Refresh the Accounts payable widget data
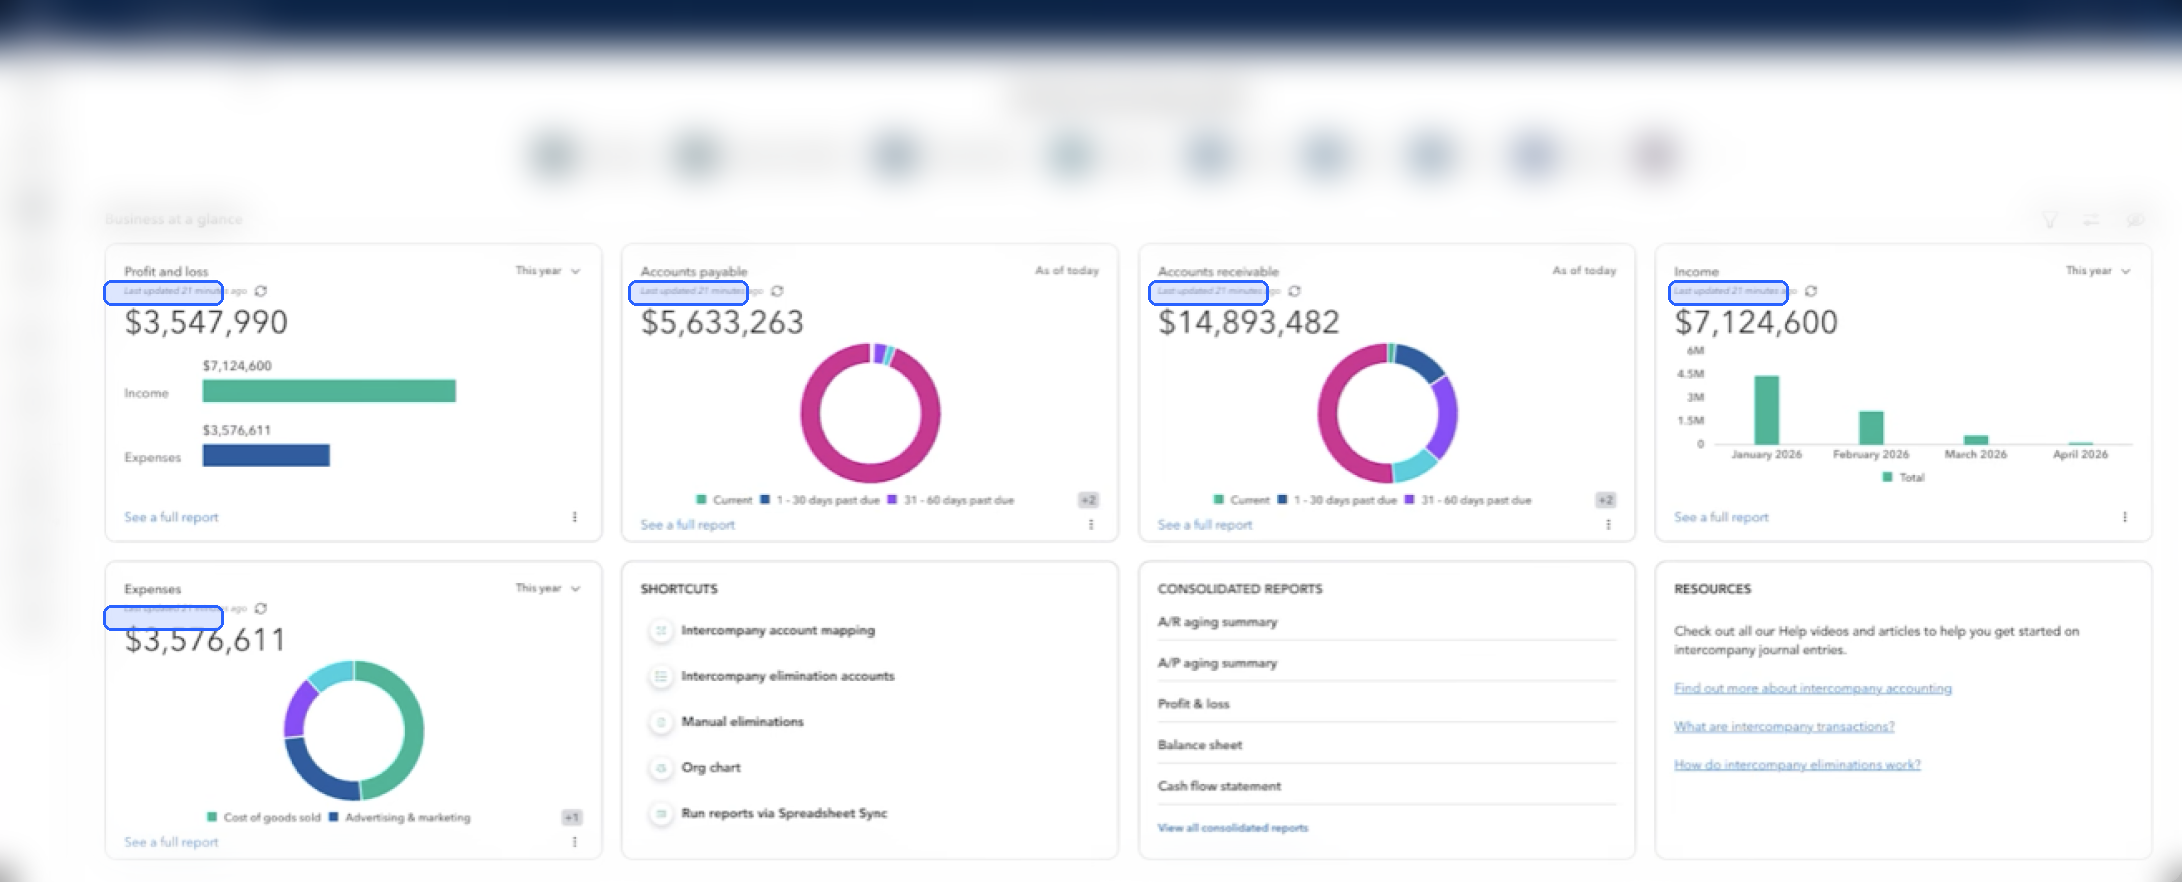The image size is (2182, 882). coord(777,291)
